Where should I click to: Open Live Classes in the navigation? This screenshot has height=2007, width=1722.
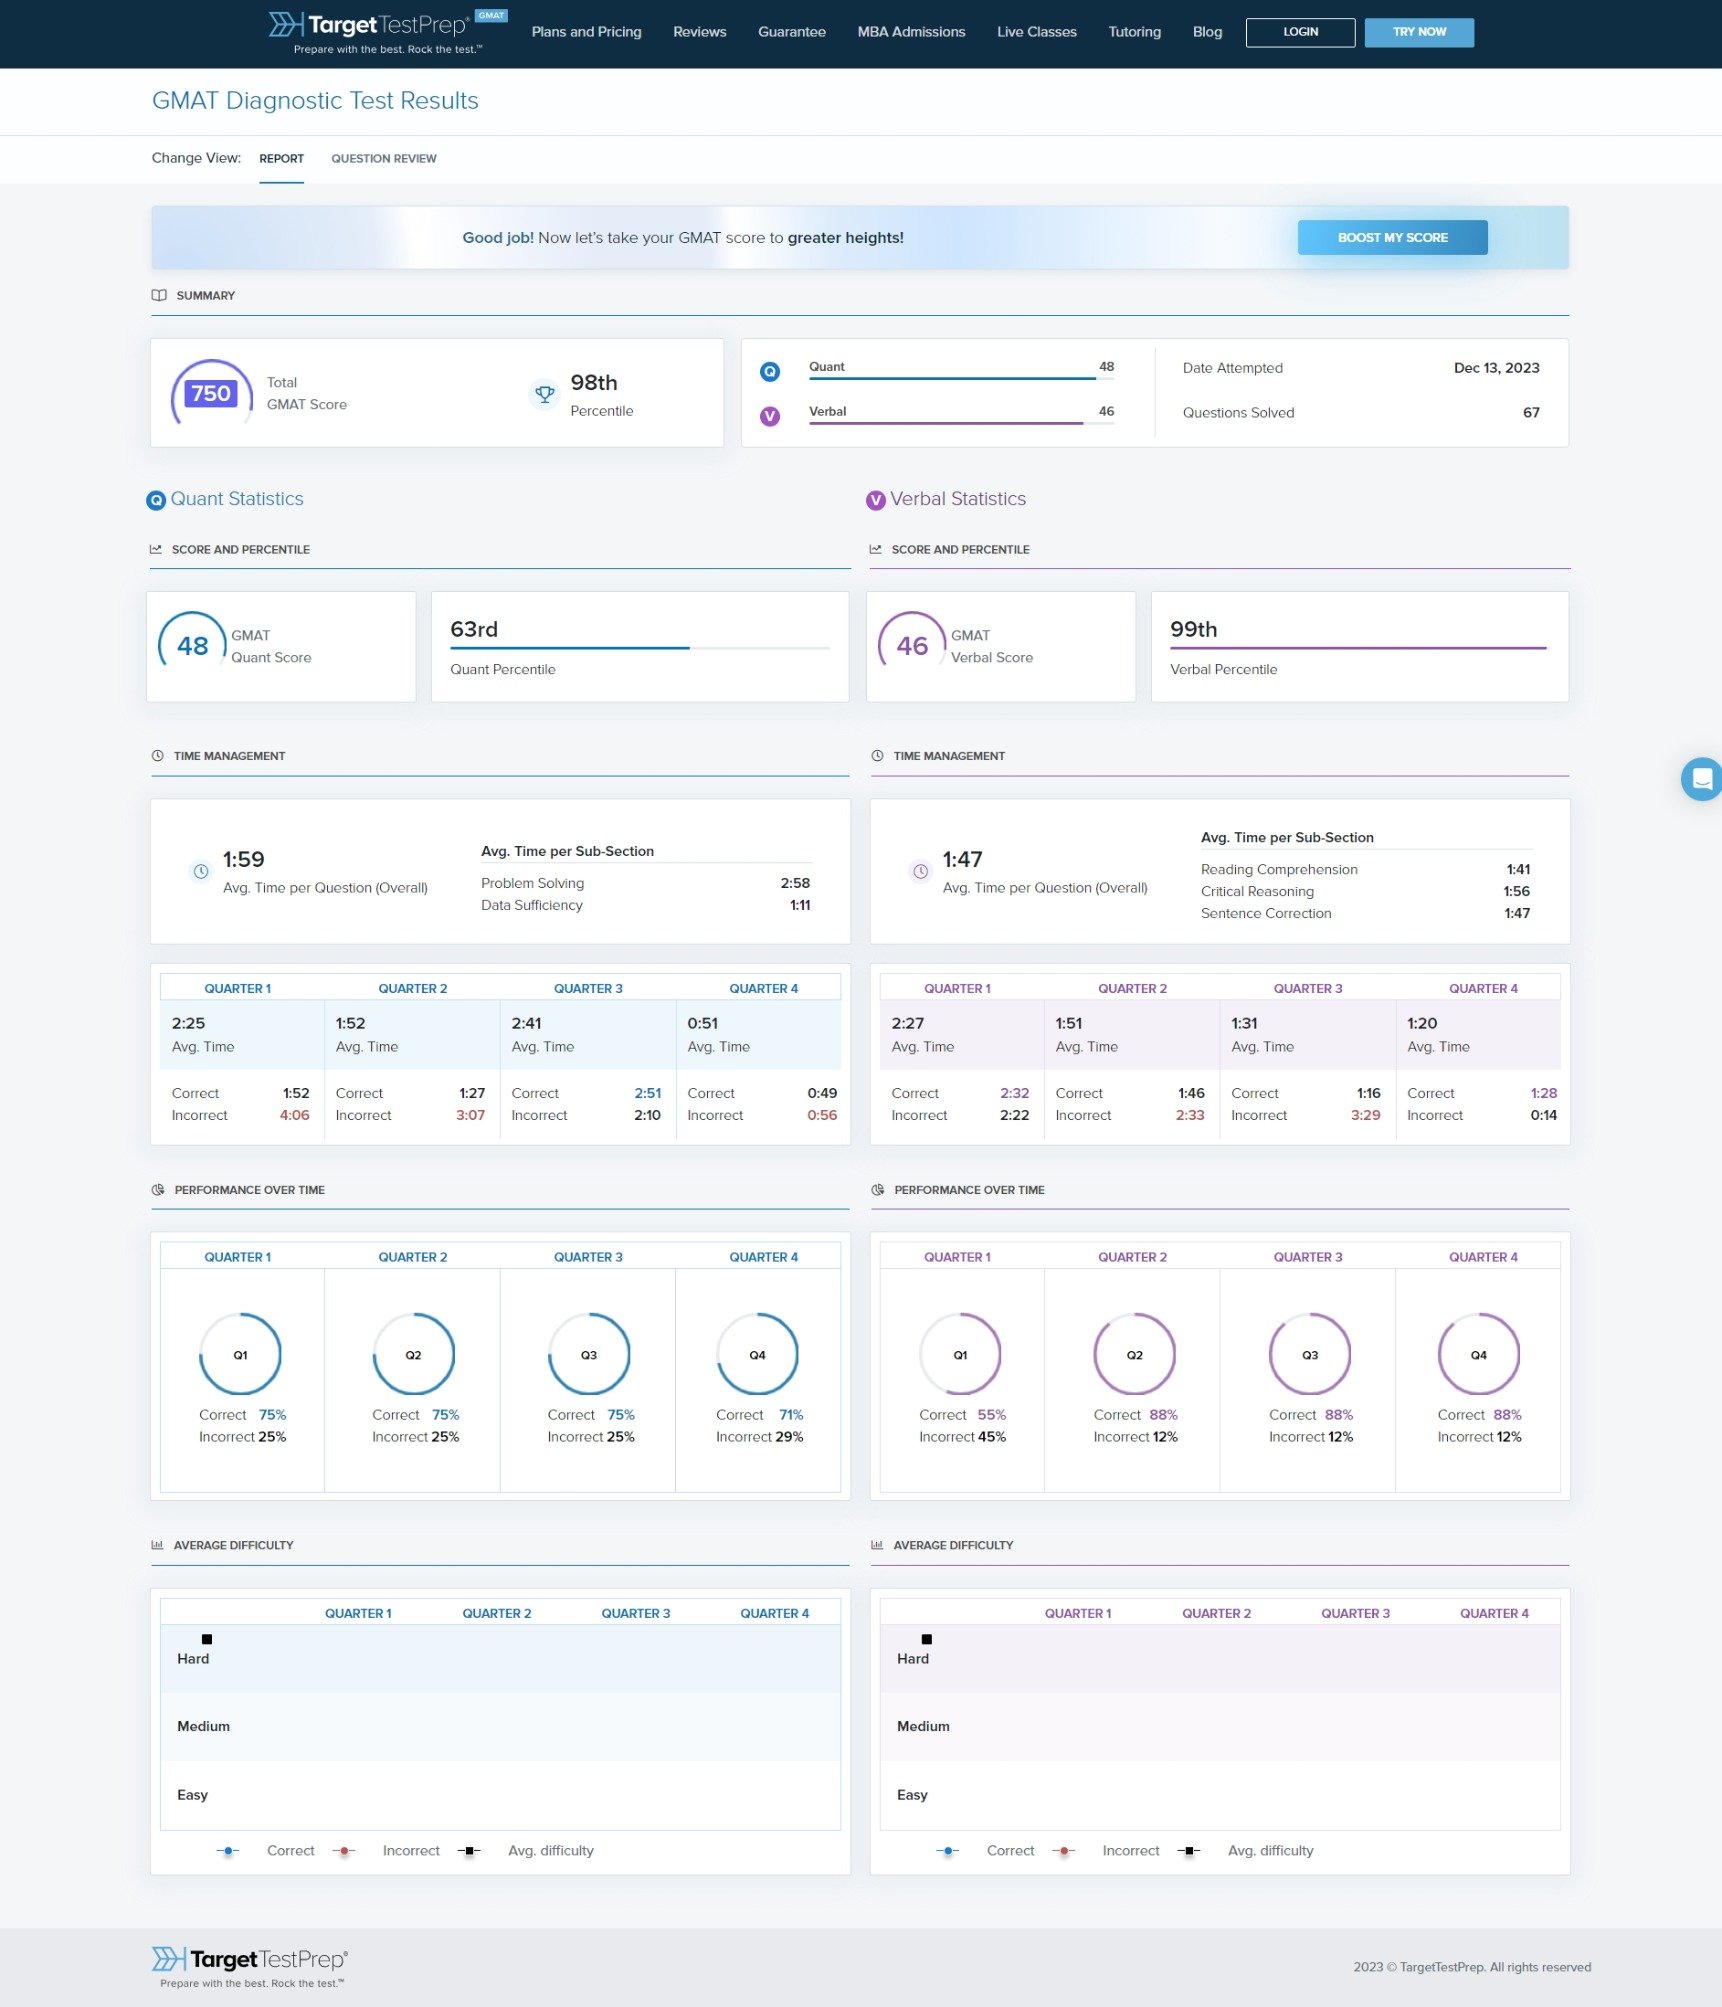pyautogui.click(x=1037, y=32)
